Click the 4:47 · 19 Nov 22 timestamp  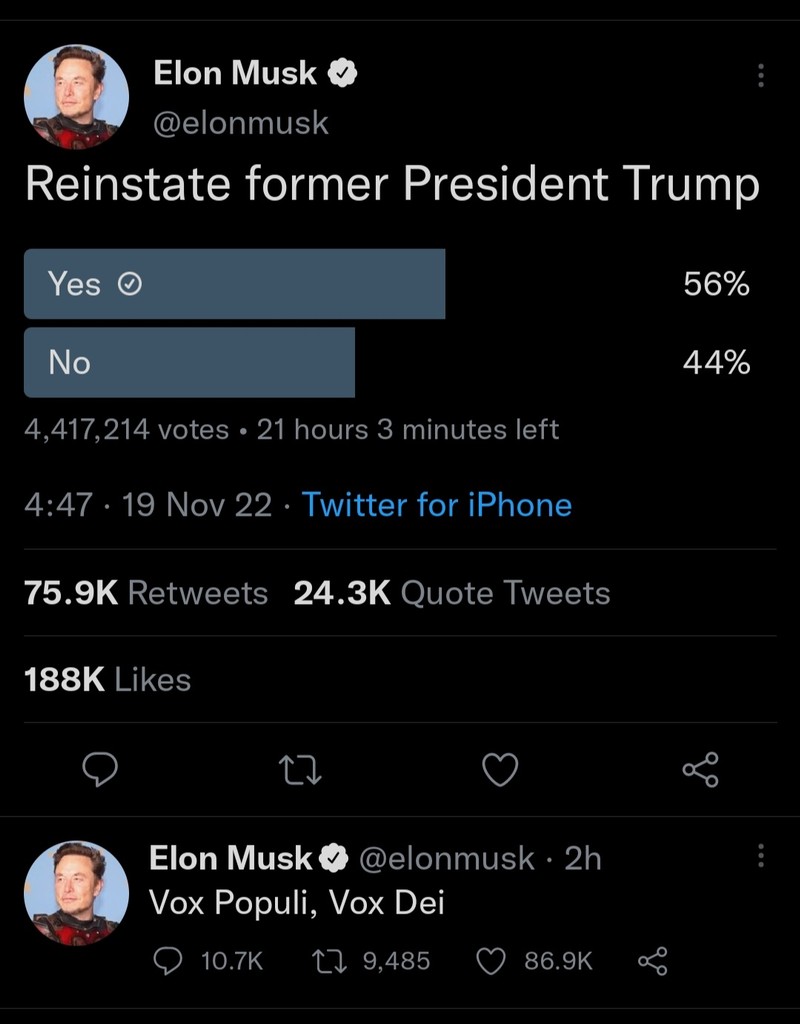[148, 504]
